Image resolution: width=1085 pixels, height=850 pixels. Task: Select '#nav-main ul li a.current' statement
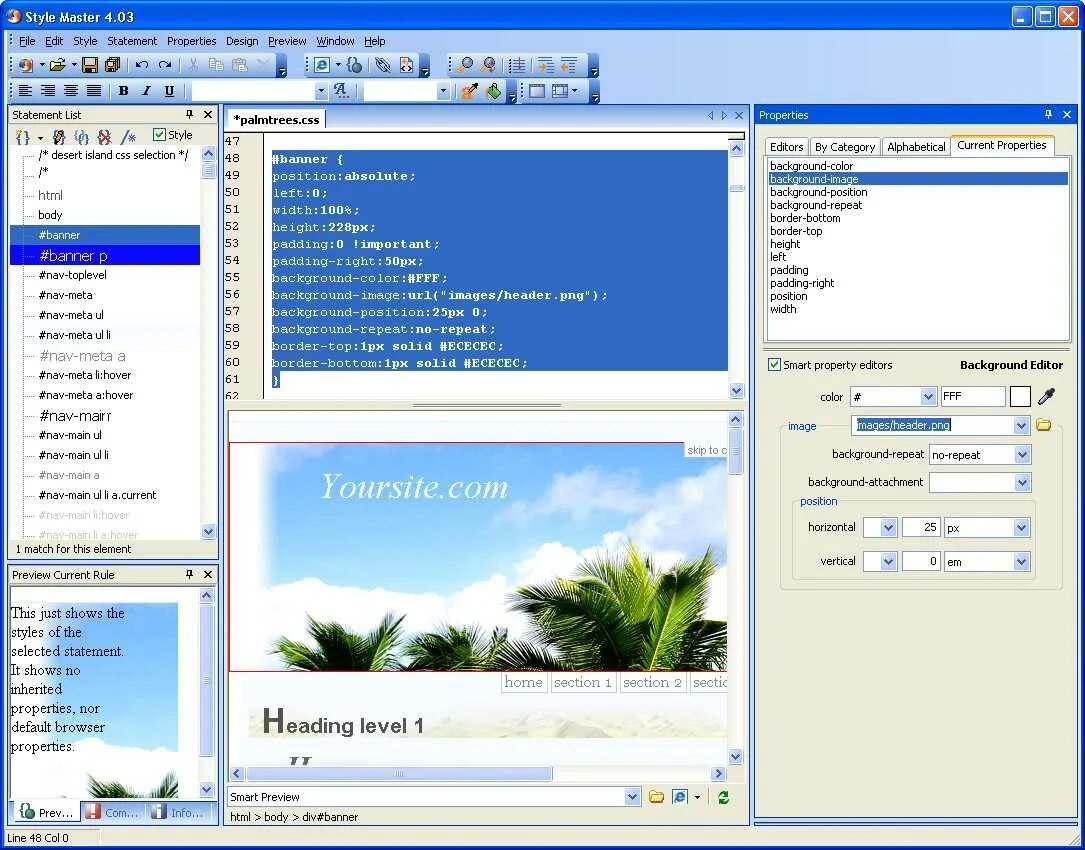pos(97,495)
